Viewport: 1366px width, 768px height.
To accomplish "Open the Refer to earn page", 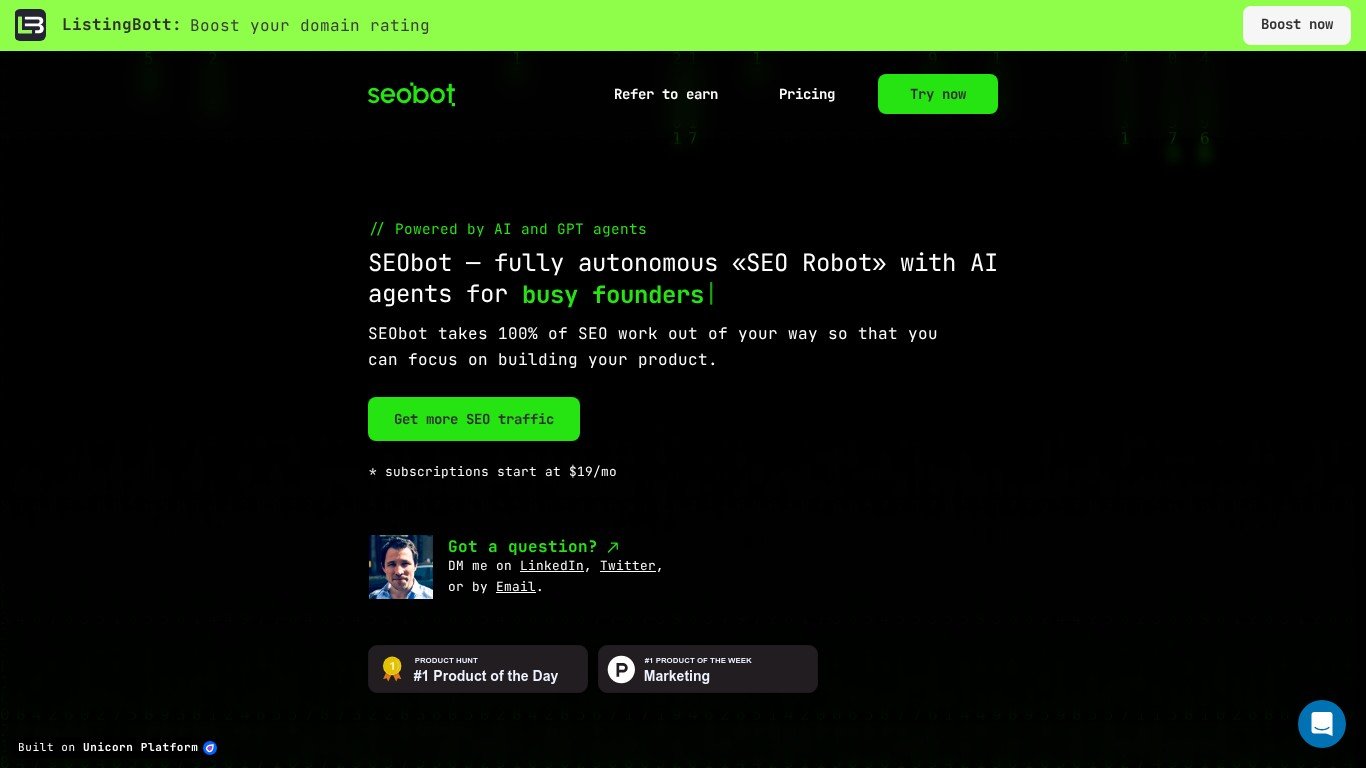I will 666,94.
